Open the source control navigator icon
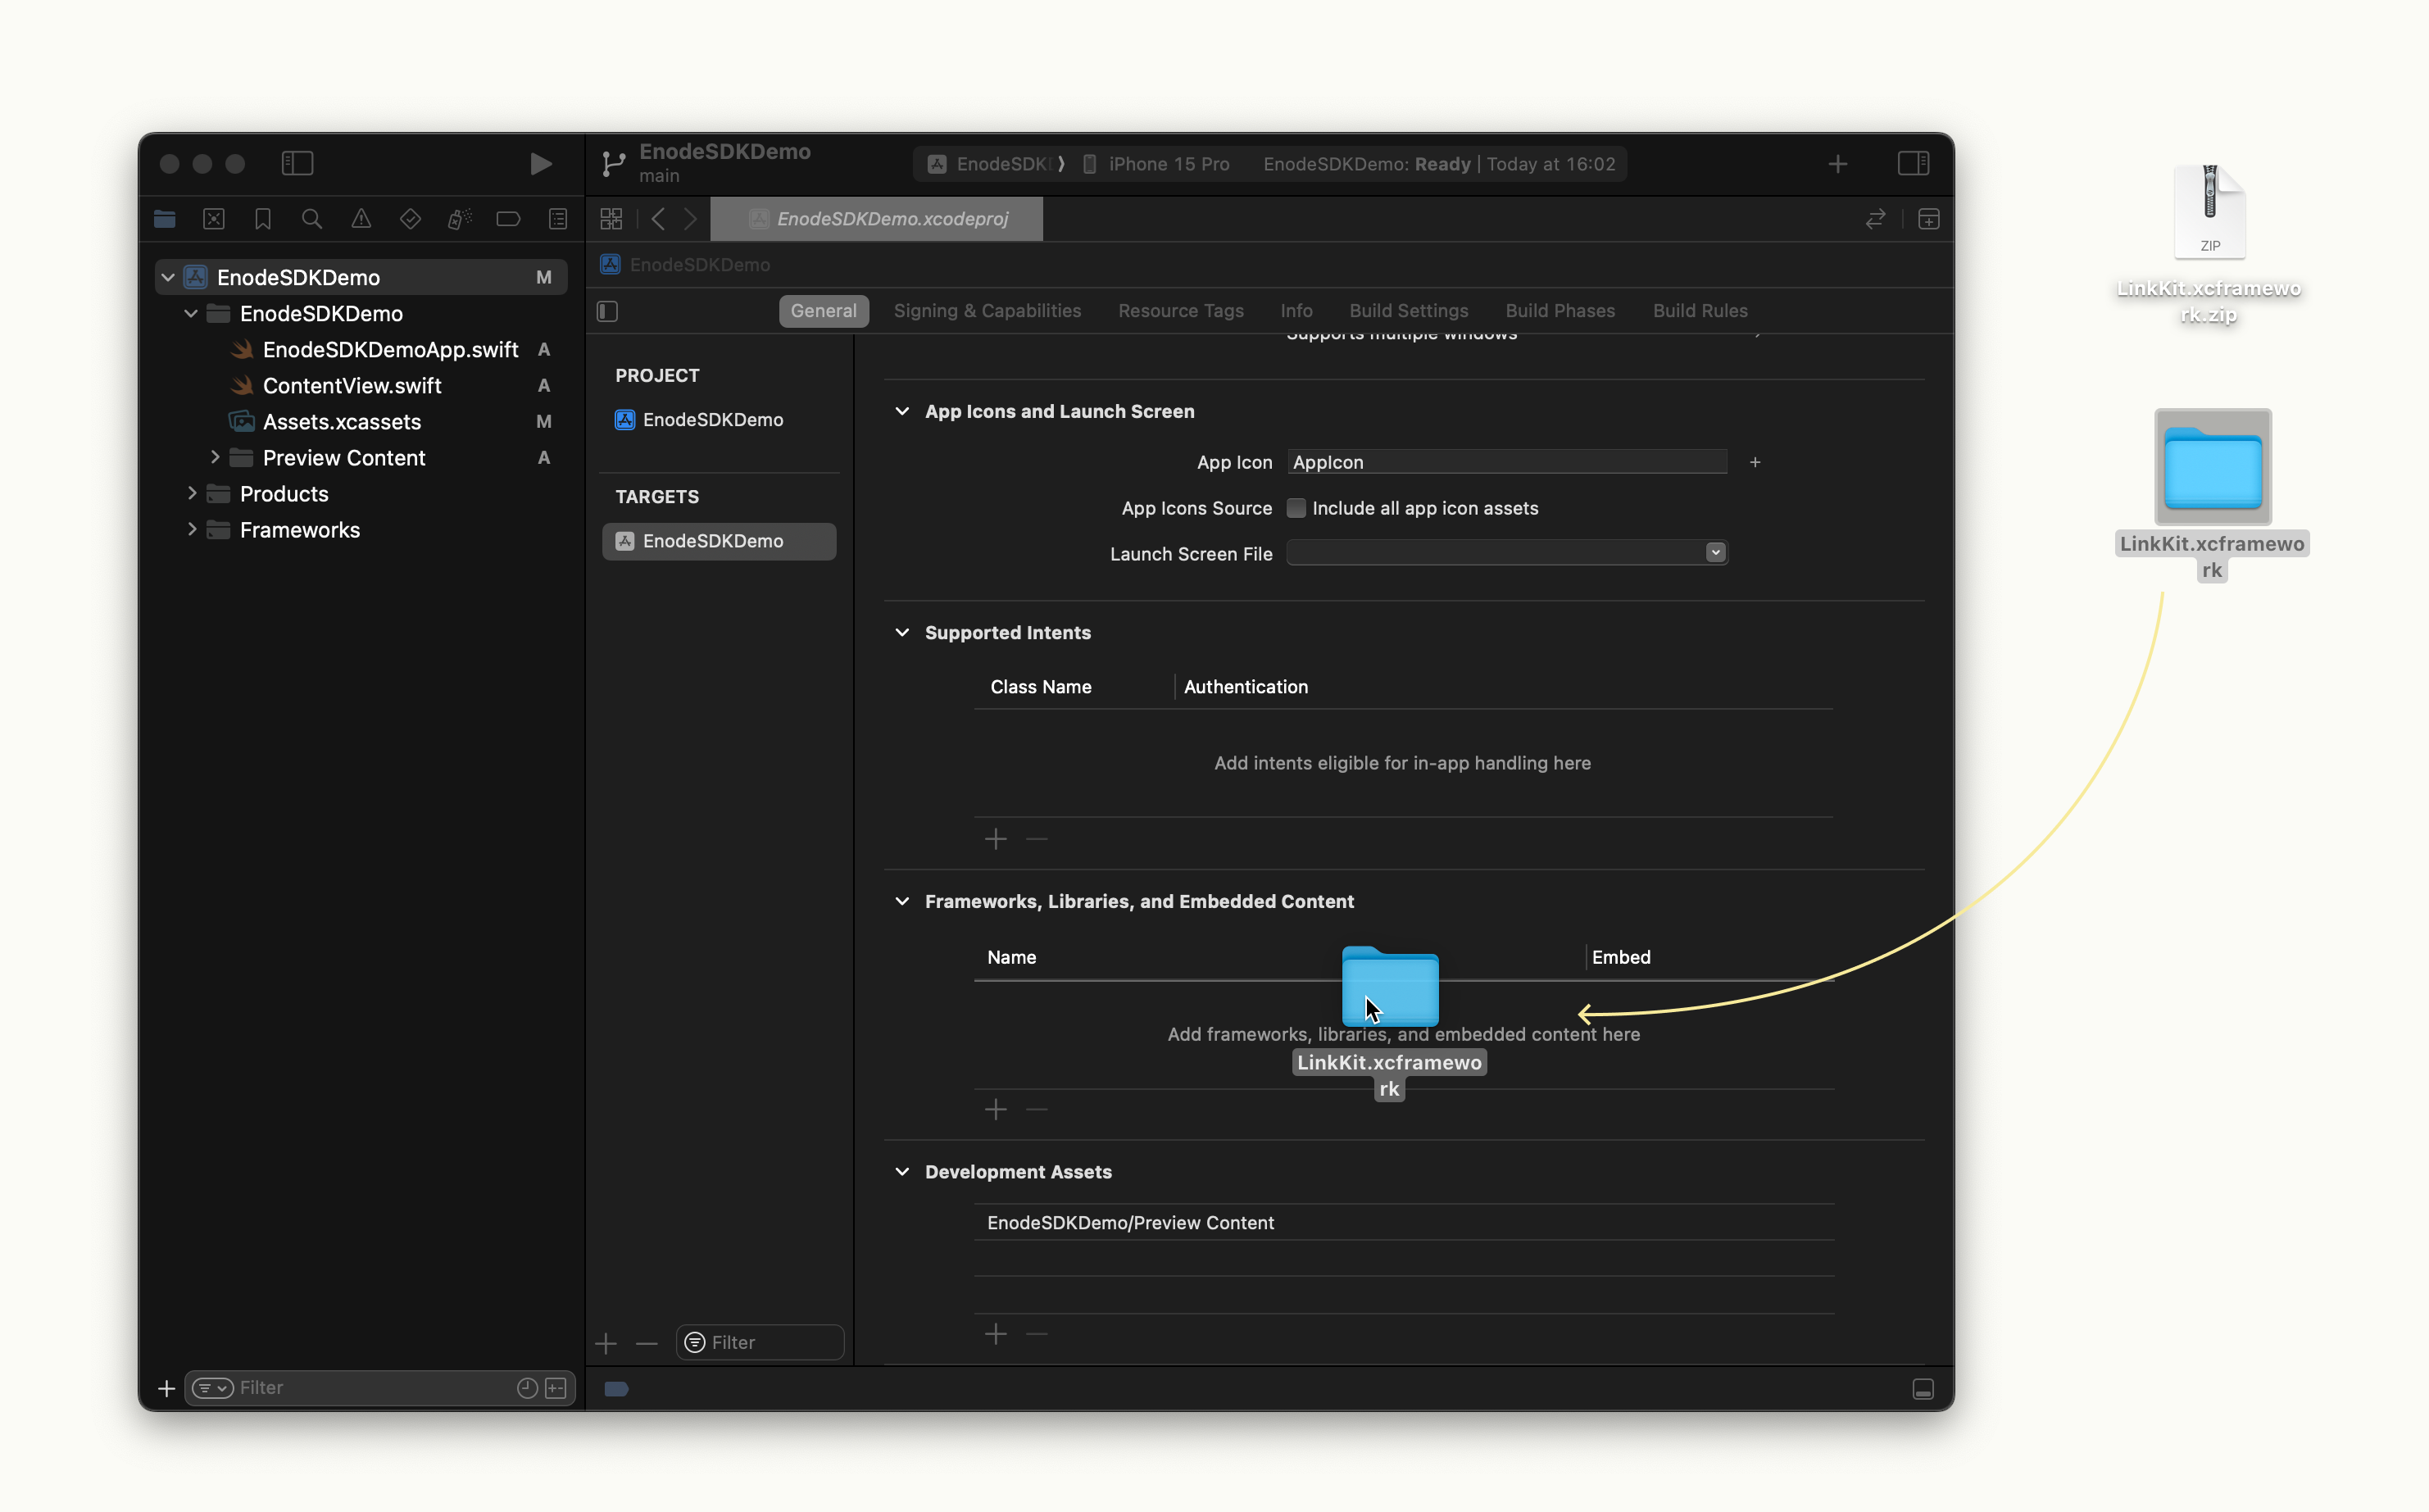Image resolution: width=2429 pixels, height=1512 pixels. pos(214,219)
